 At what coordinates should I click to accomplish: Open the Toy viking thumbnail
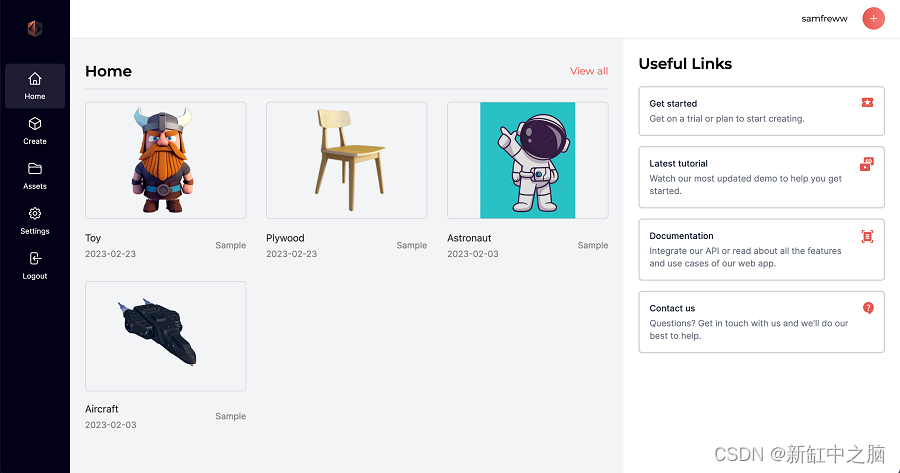click(x=165, y=160)
